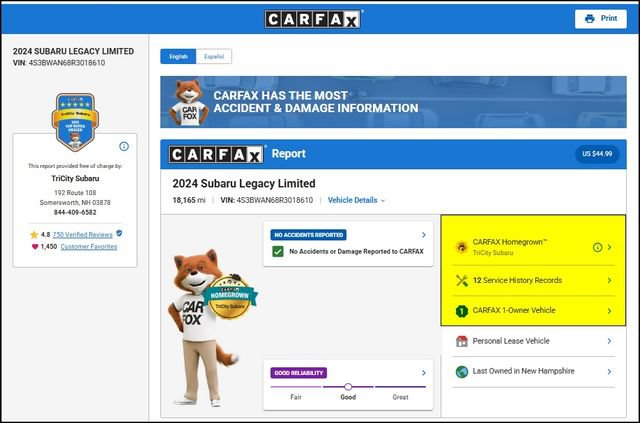Image resolution: width=640 pixels, height=423 pixels.
Task: Switch to the English language tab
Action: tap(178, 56)
